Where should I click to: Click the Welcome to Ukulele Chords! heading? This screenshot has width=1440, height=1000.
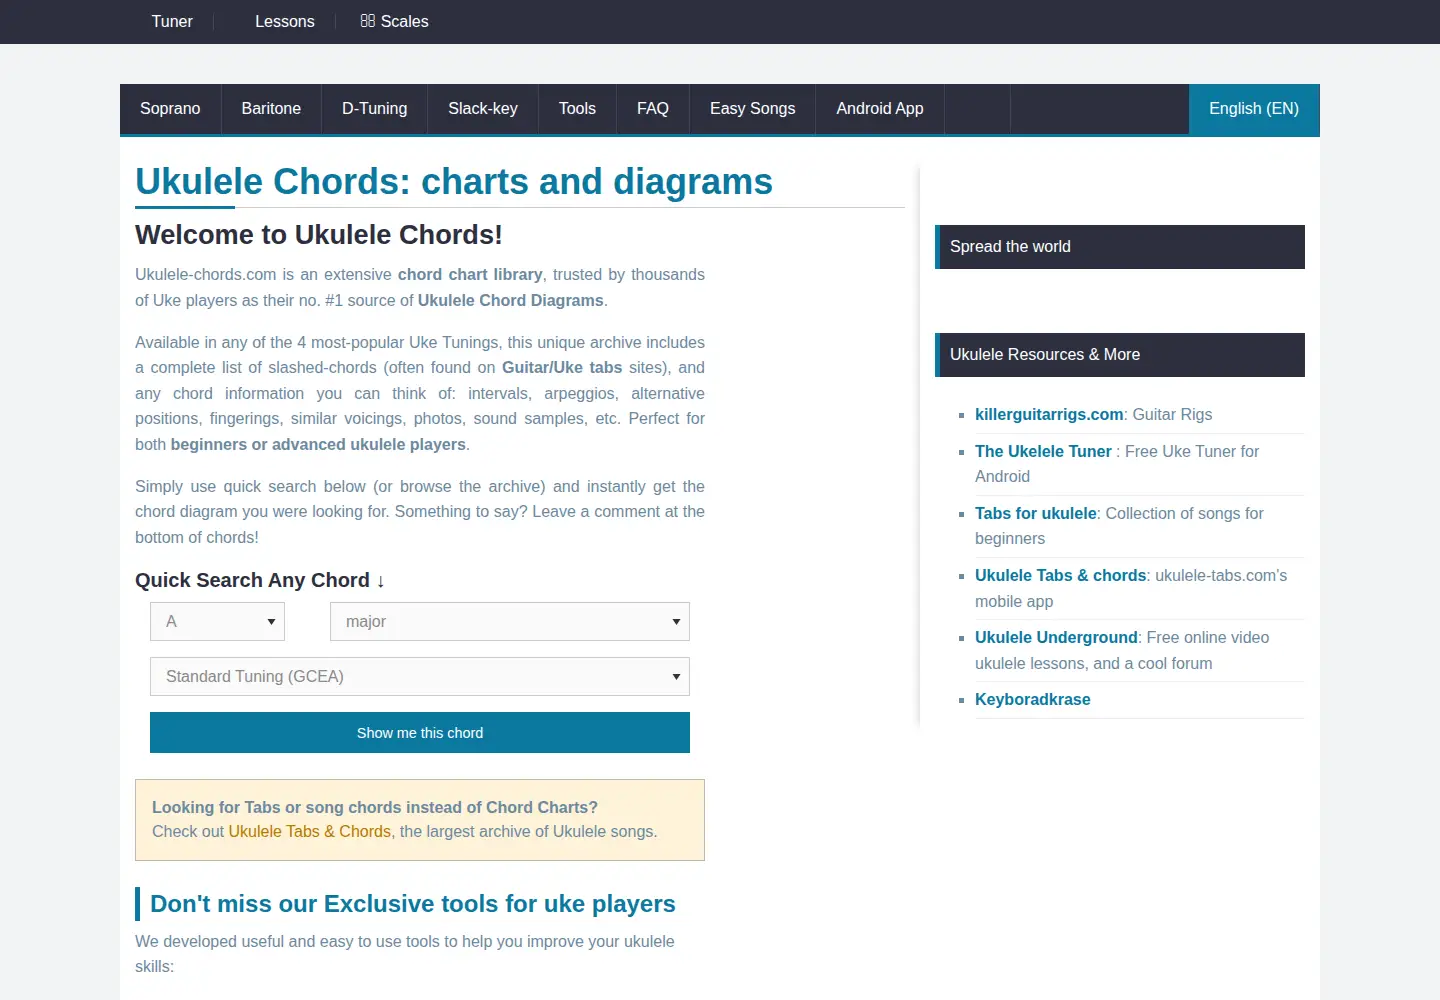click(x=319, y=235)
